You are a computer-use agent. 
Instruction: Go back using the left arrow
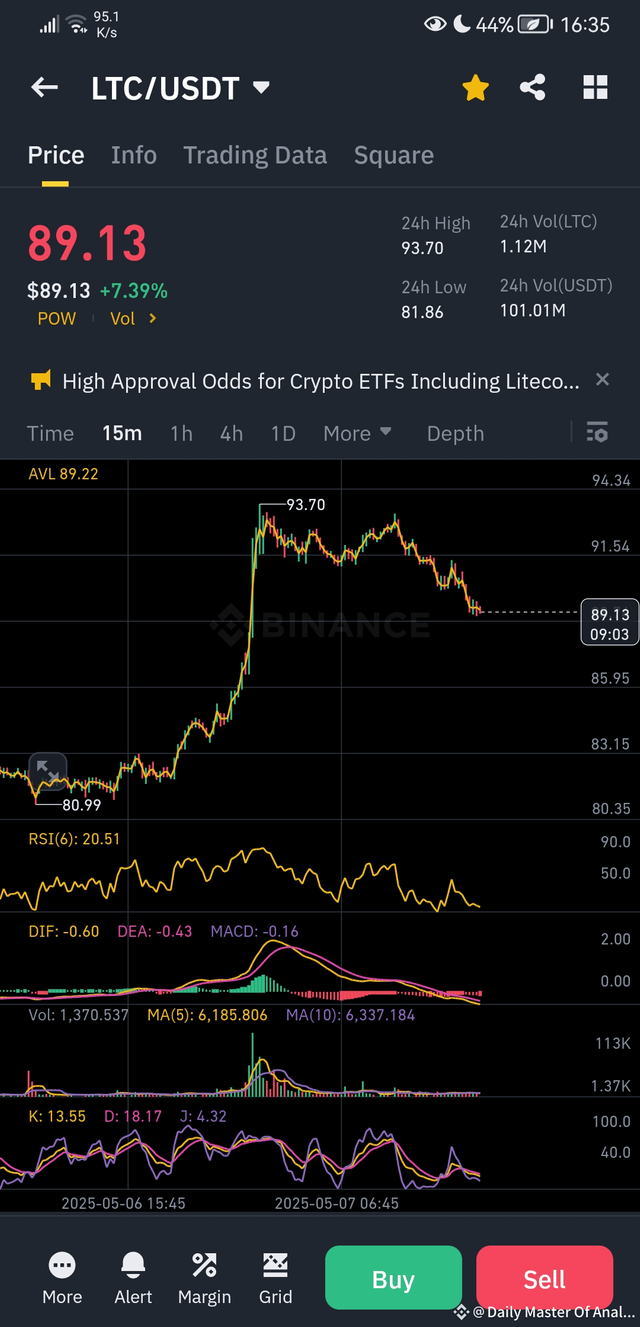pyautogui.click(x=44, y=88)
